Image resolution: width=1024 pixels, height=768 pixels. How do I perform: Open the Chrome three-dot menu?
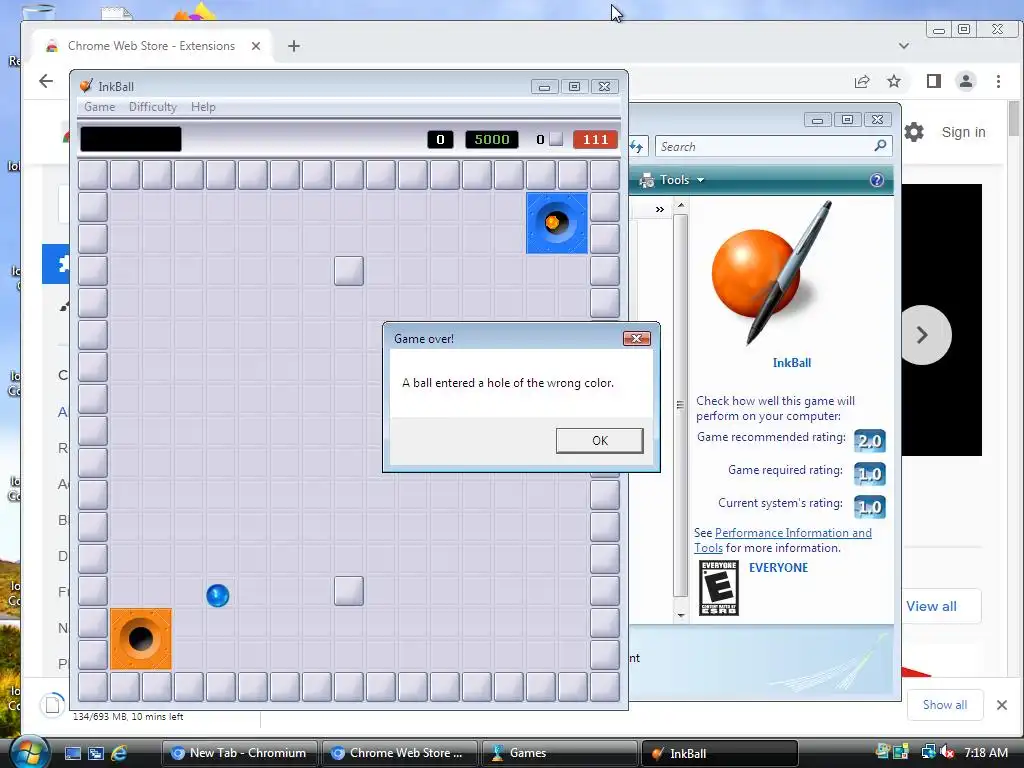point(998,81)
